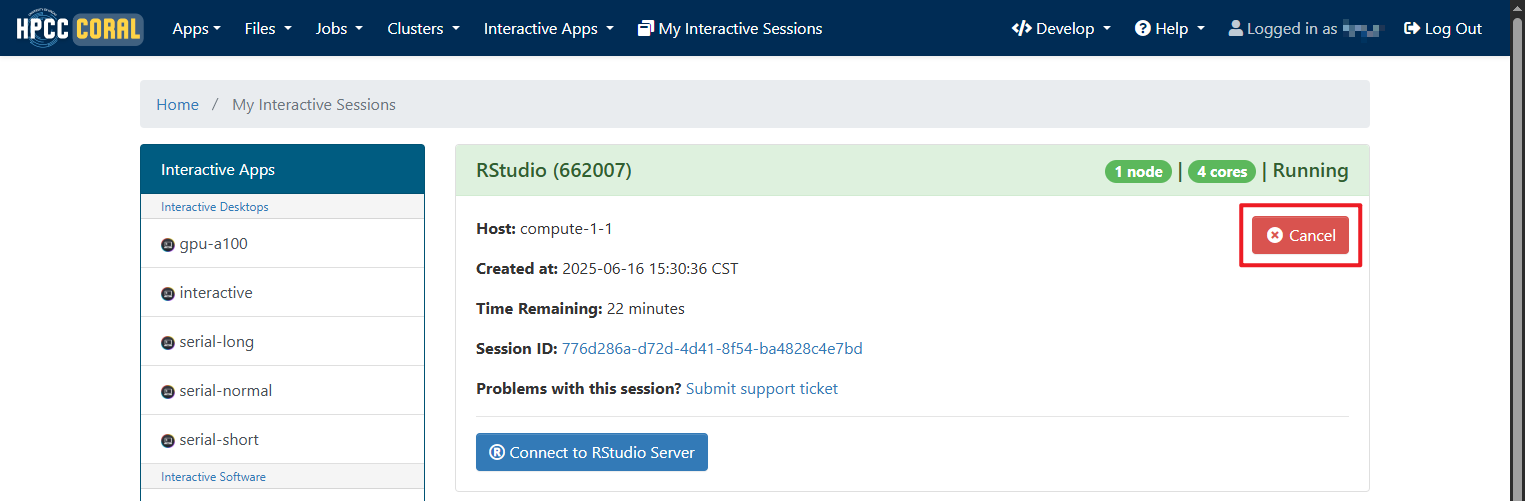This screenshot has width=1525, height=501.
Task: Open the Interactive Apps navbar dropdown
Action: (549, 29)
